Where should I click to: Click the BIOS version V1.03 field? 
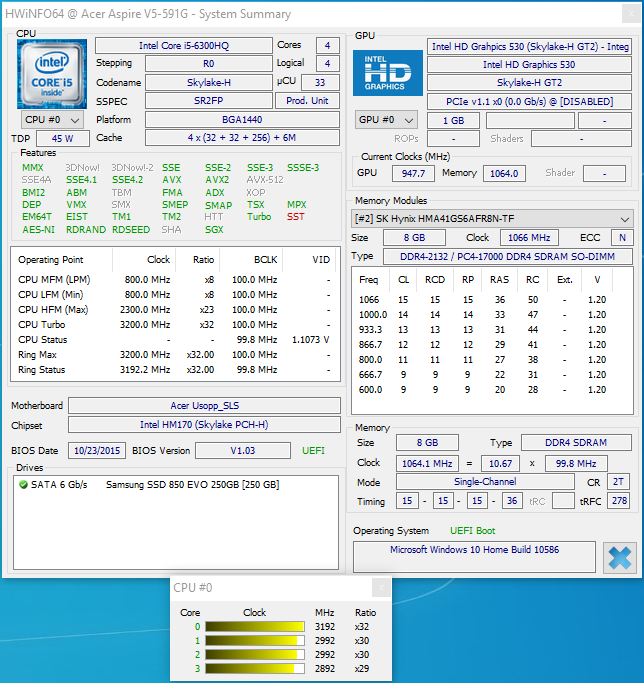pos(243,450)
